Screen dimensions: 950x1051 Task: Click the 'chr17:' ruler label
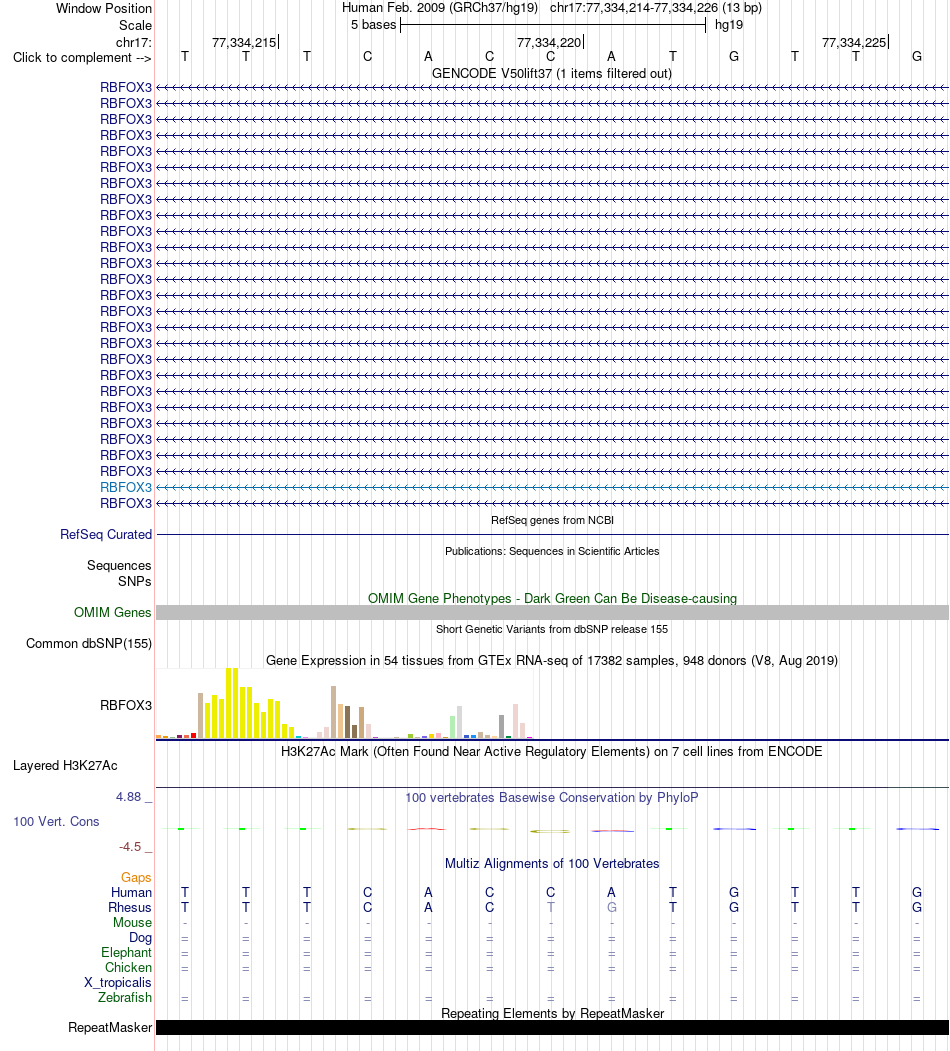133,43
